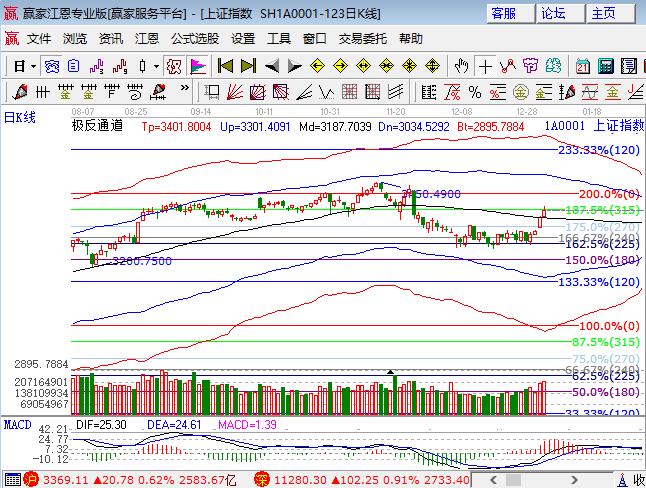This screenshot has width=646, height=488.
Task: Click the pink flag icon in toolbar
Action: tap(198, 66)
